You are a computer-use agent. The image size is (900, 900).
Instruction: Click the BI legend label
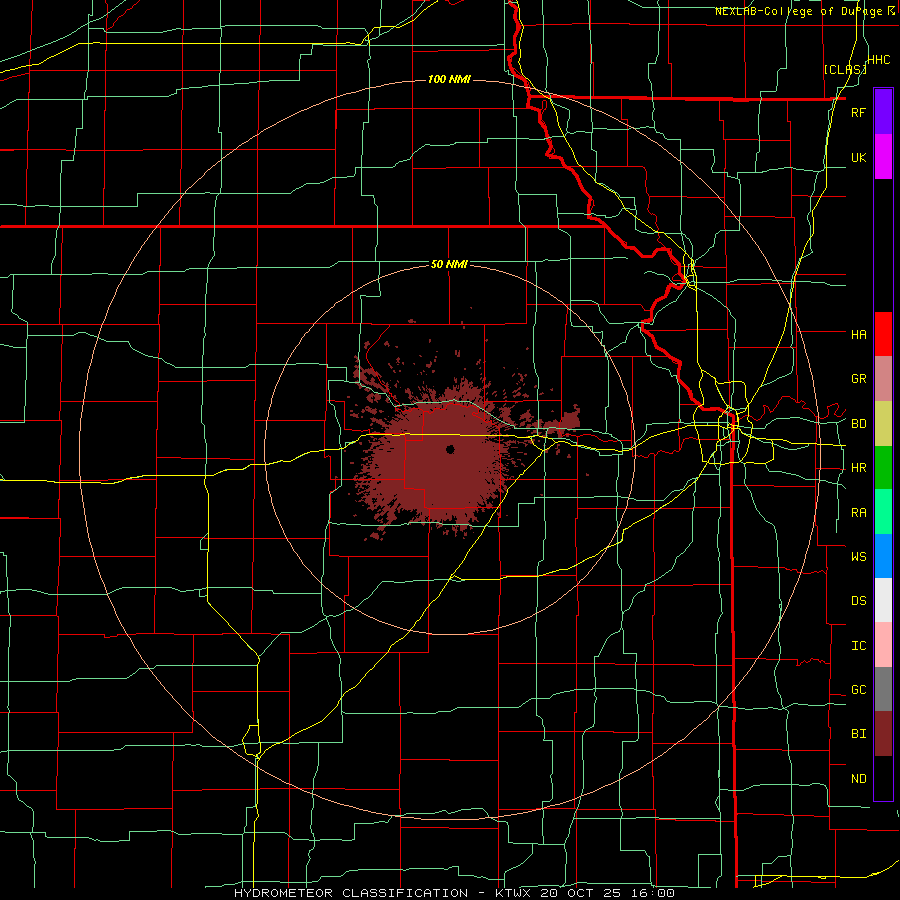tap(858, 734)
